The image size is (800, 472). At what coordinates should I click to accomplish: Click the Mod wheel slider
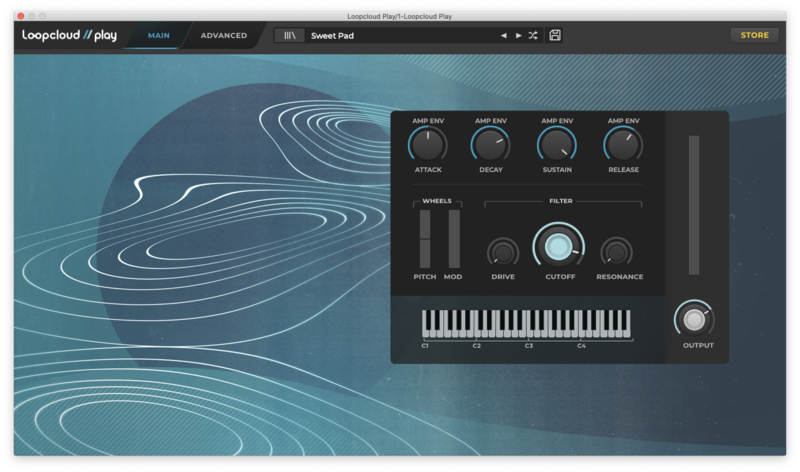(x=454, y=239)
